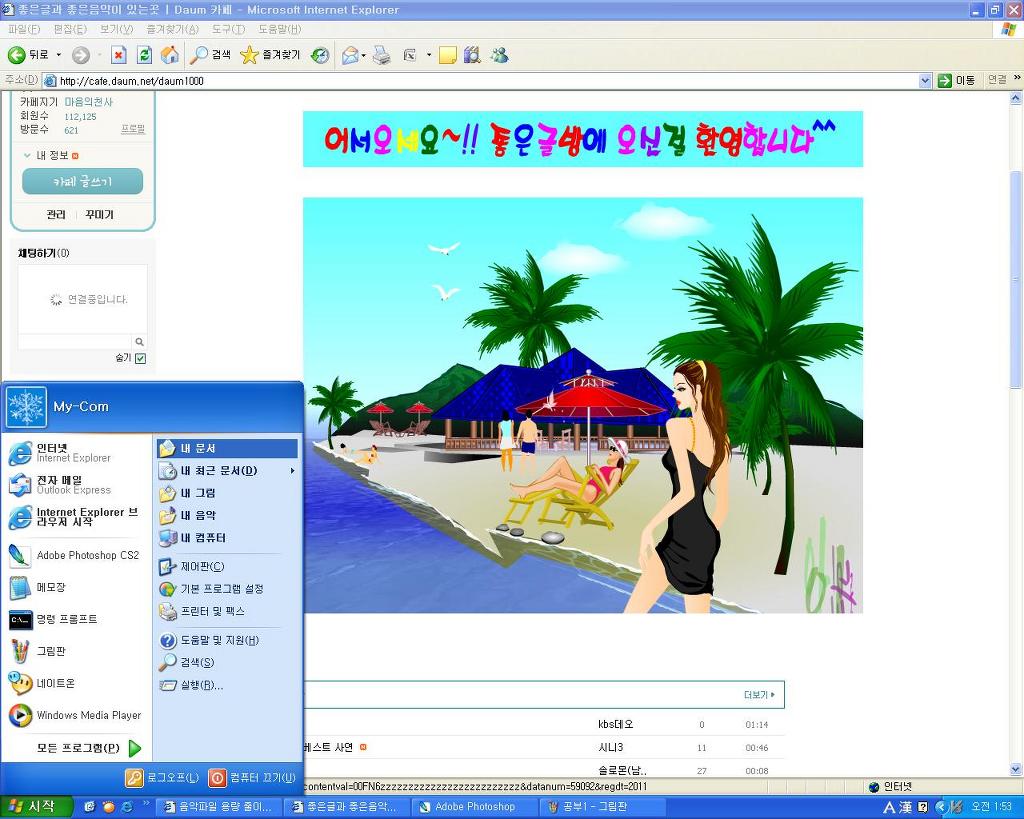Open 즐겨찾기 favorites star button
1024x819 pixels.
pos(270,55)
